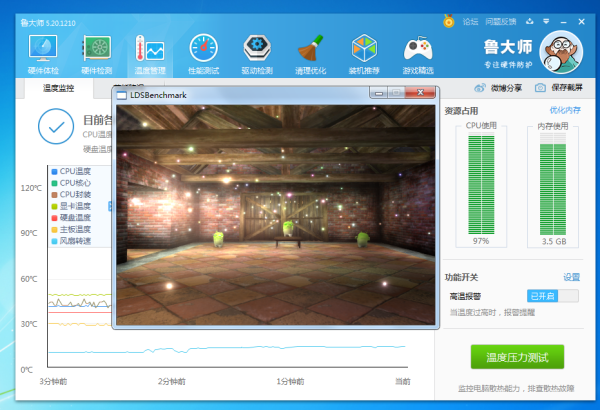Click the blue checkmark status circle
Viewport: 600px width, 410px height.
click(x=56, y=126)
